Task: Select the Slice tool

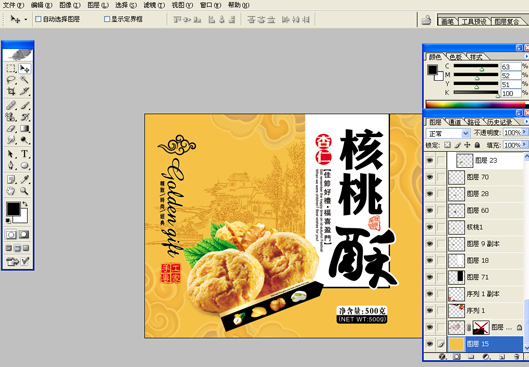Action: click(x=24, y=91)
